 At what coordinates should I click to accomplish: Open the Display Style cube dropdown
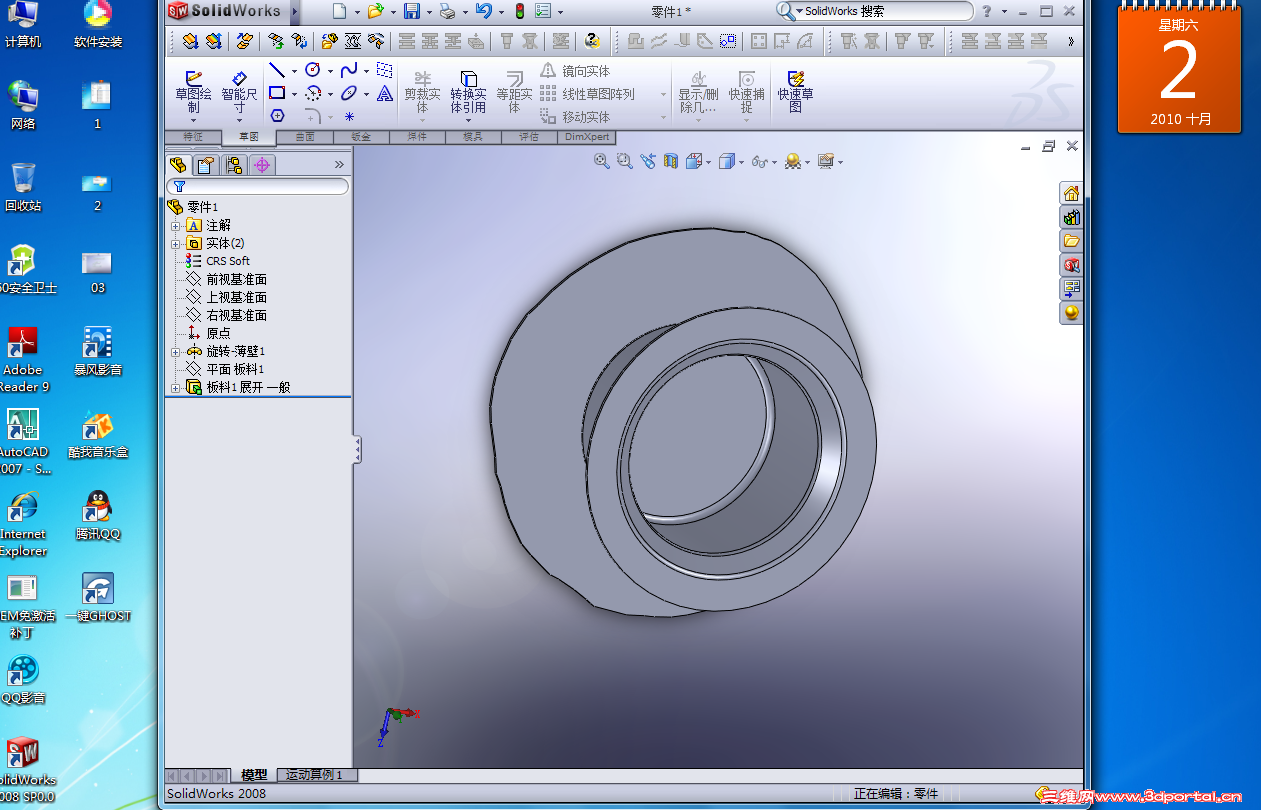[x=732, y=160]
